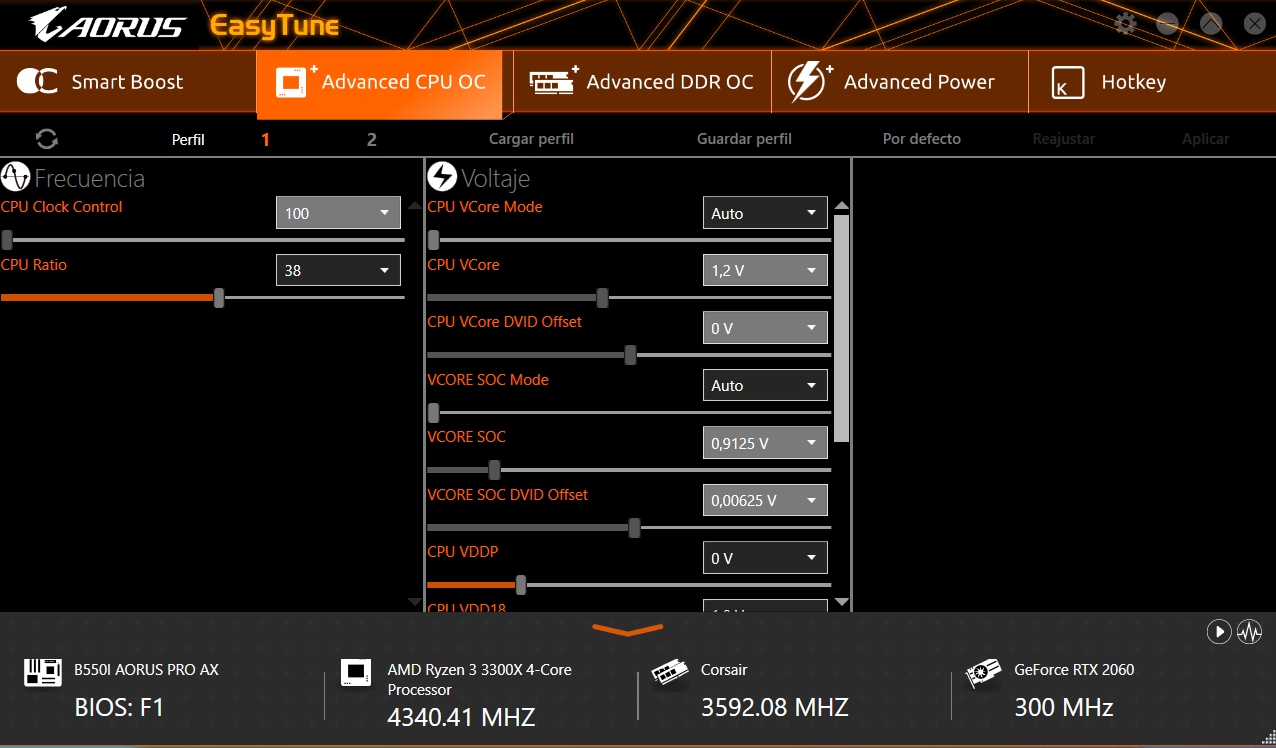The height and width of the screenshot is (748, 1276).
Task: Open the settings gear in title bar
Action: [1126, 23]
